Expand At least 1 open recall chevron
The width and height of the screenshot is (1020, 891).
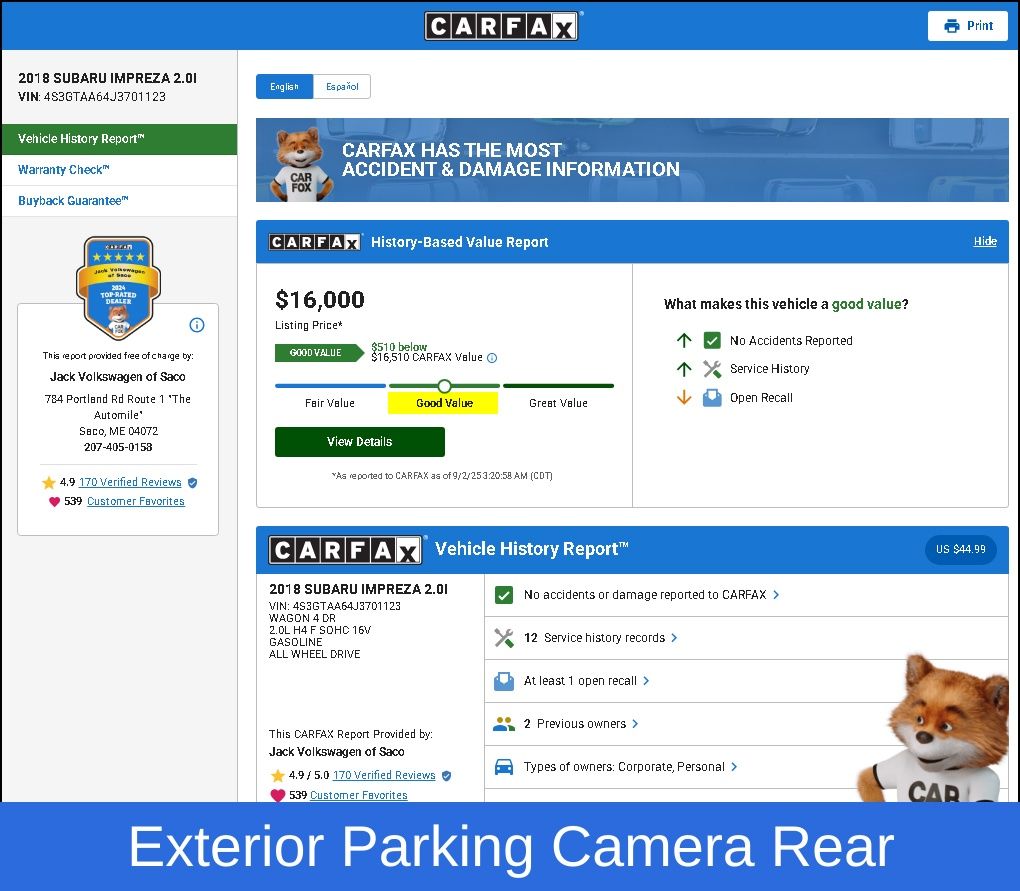[x=645, y=681]
